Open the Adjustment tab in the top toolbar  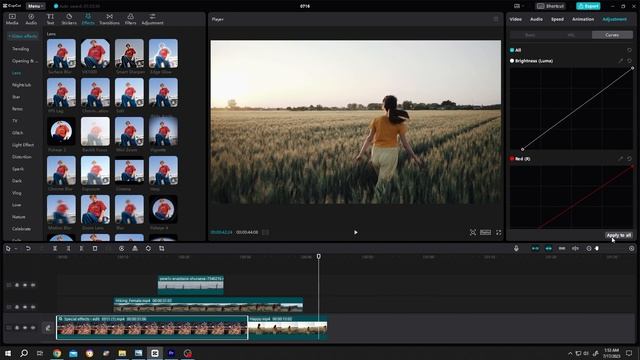152,19
